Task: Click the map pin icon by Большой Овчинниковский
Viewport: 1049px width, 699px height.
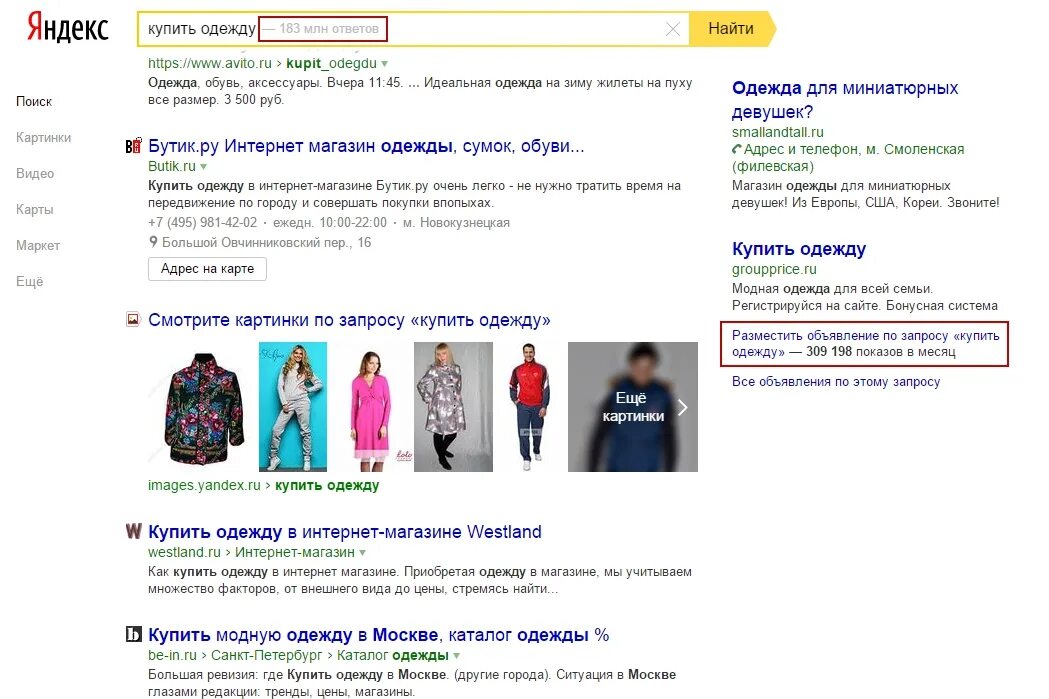Action: click(153, 242)
